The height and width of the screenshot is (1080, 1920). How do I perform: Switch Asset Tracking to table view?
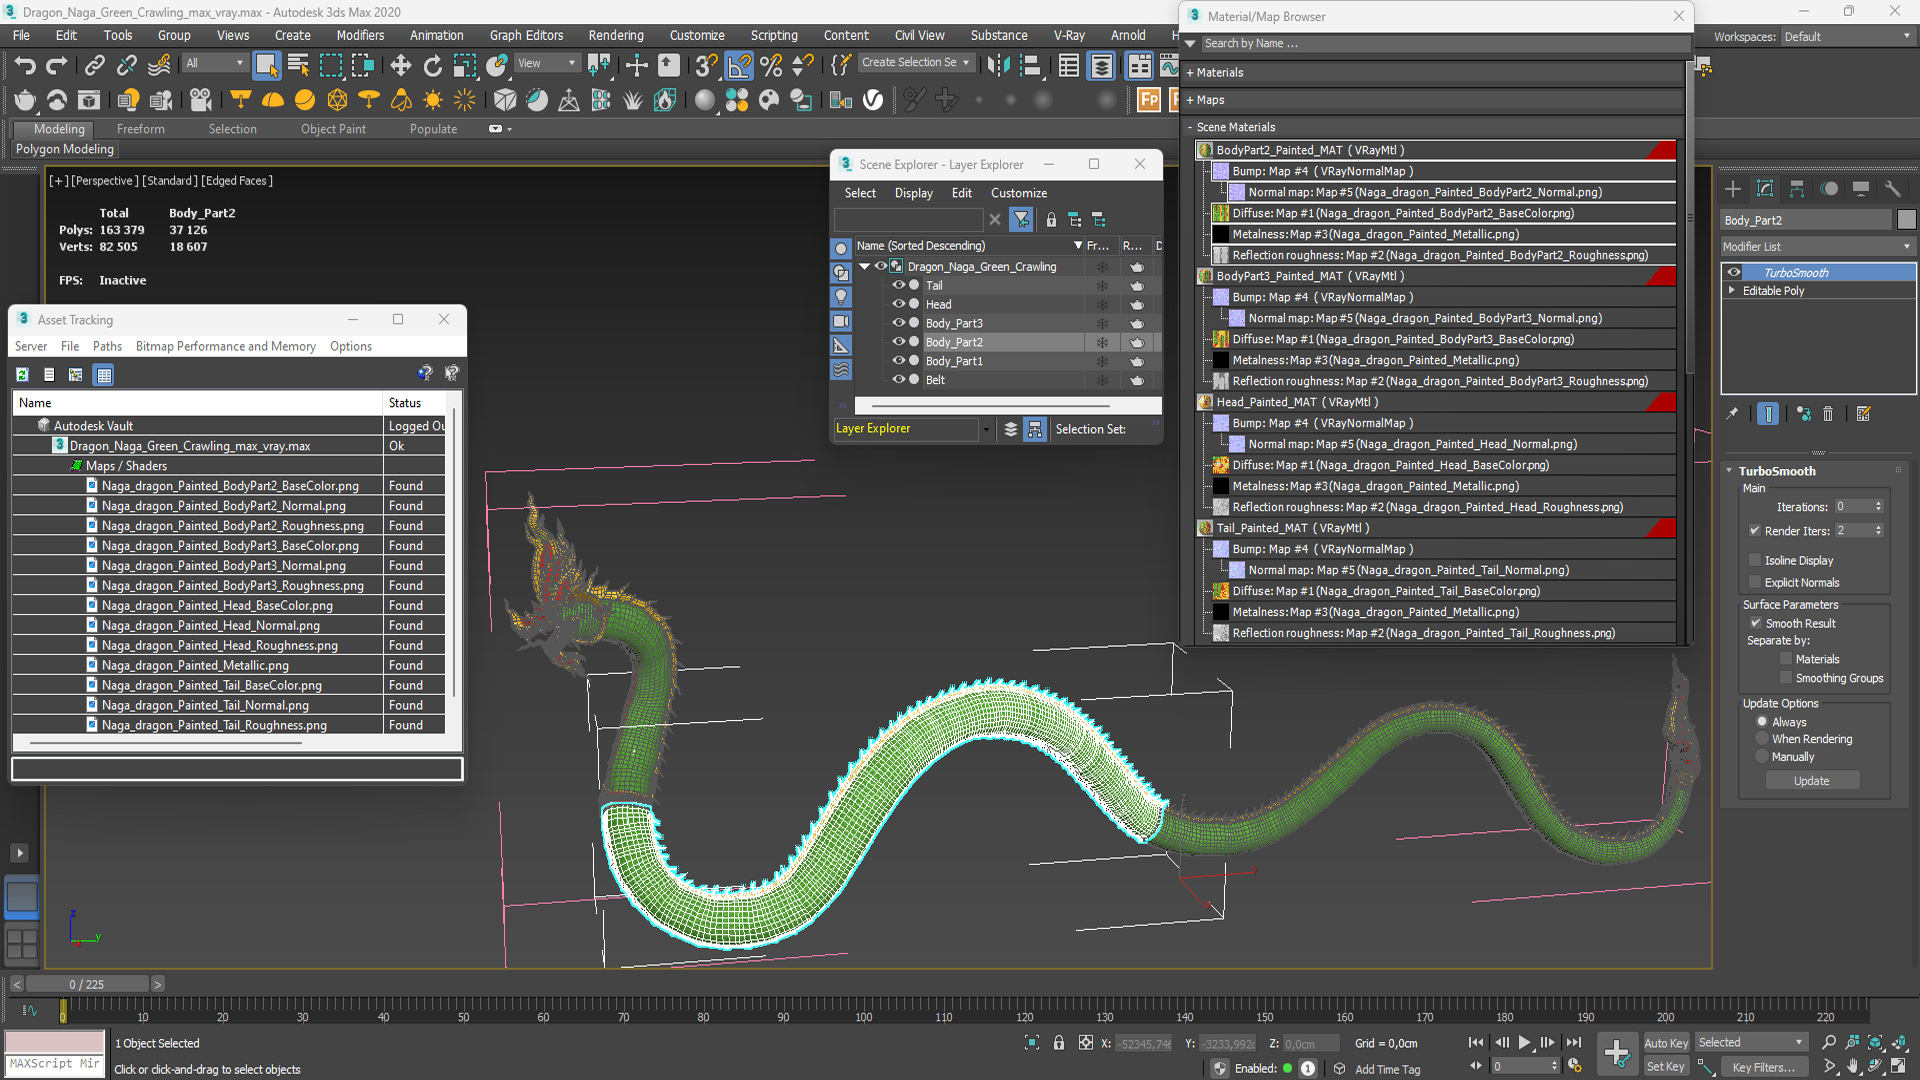(x=103, y=374)
